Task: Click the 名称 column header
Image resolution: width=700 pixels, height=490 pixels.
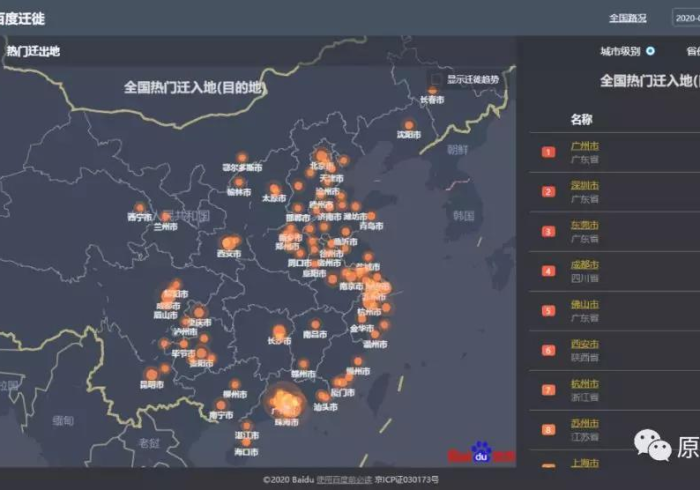Action: 581,120
